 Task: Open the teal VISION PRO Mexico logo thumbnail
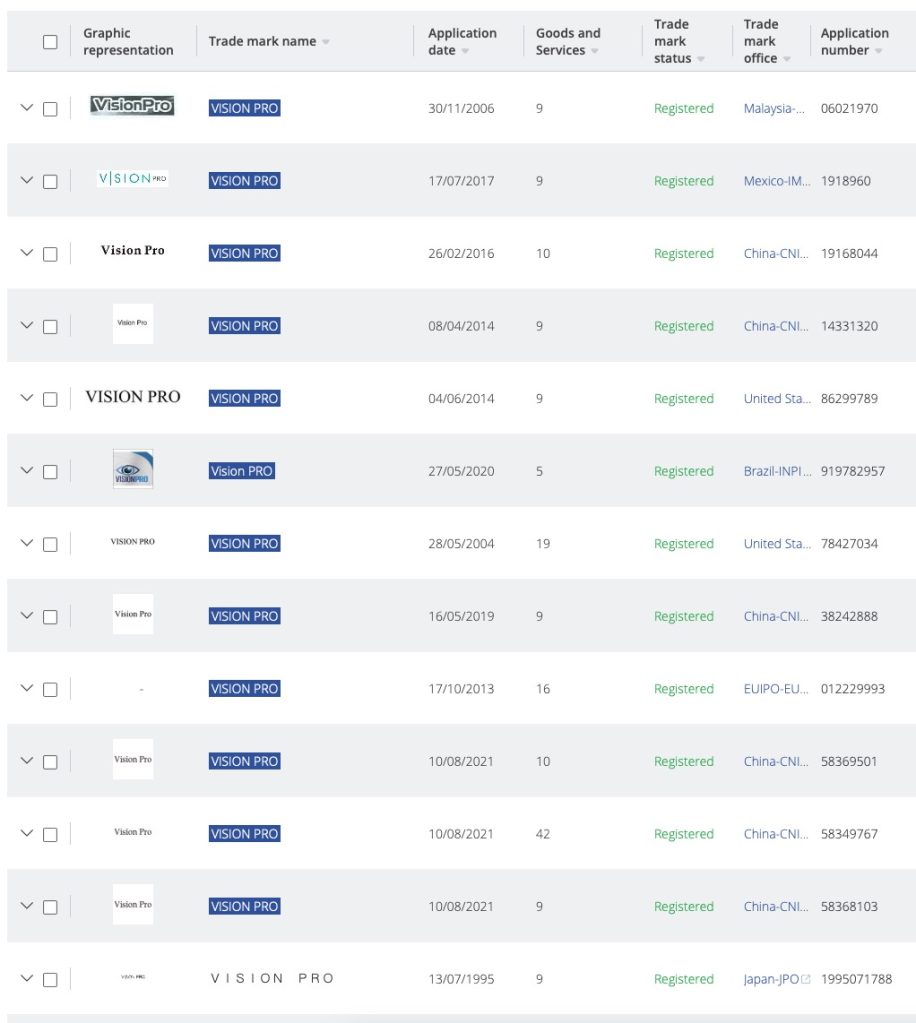[x=132, y=179]
